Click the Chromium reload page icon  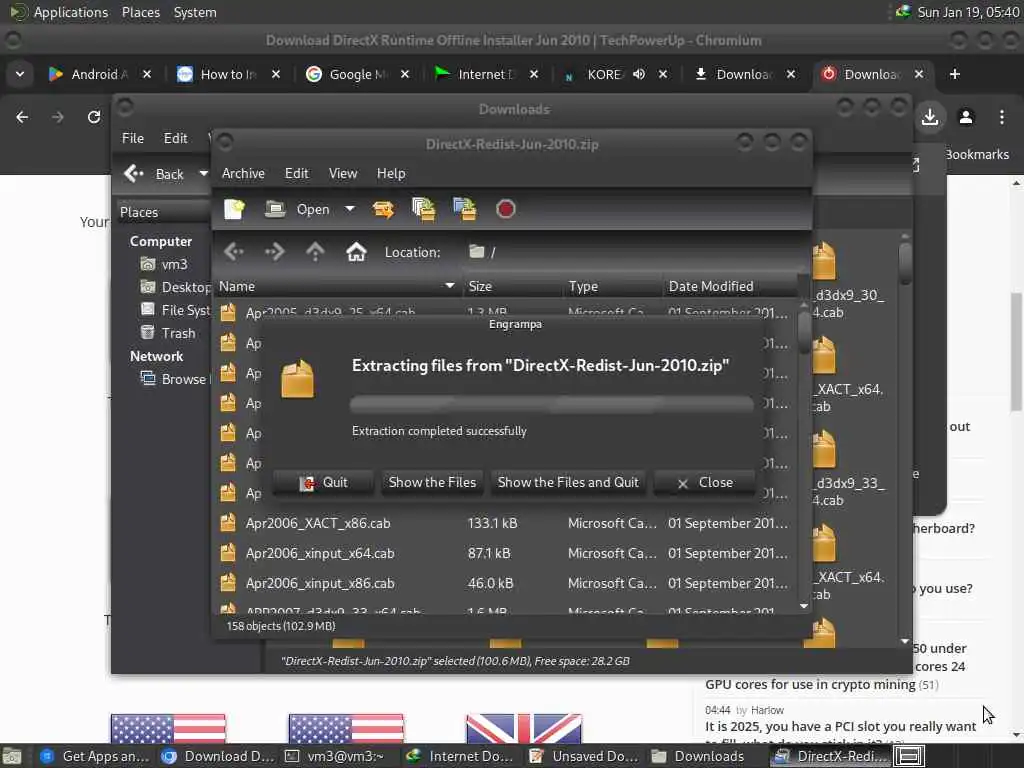94,117
